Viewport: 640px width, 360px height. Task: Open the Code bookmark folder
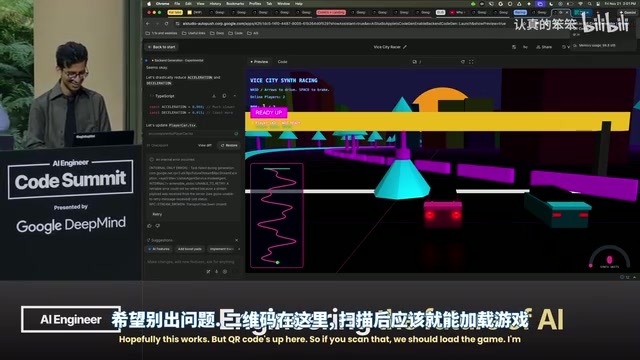236,33
